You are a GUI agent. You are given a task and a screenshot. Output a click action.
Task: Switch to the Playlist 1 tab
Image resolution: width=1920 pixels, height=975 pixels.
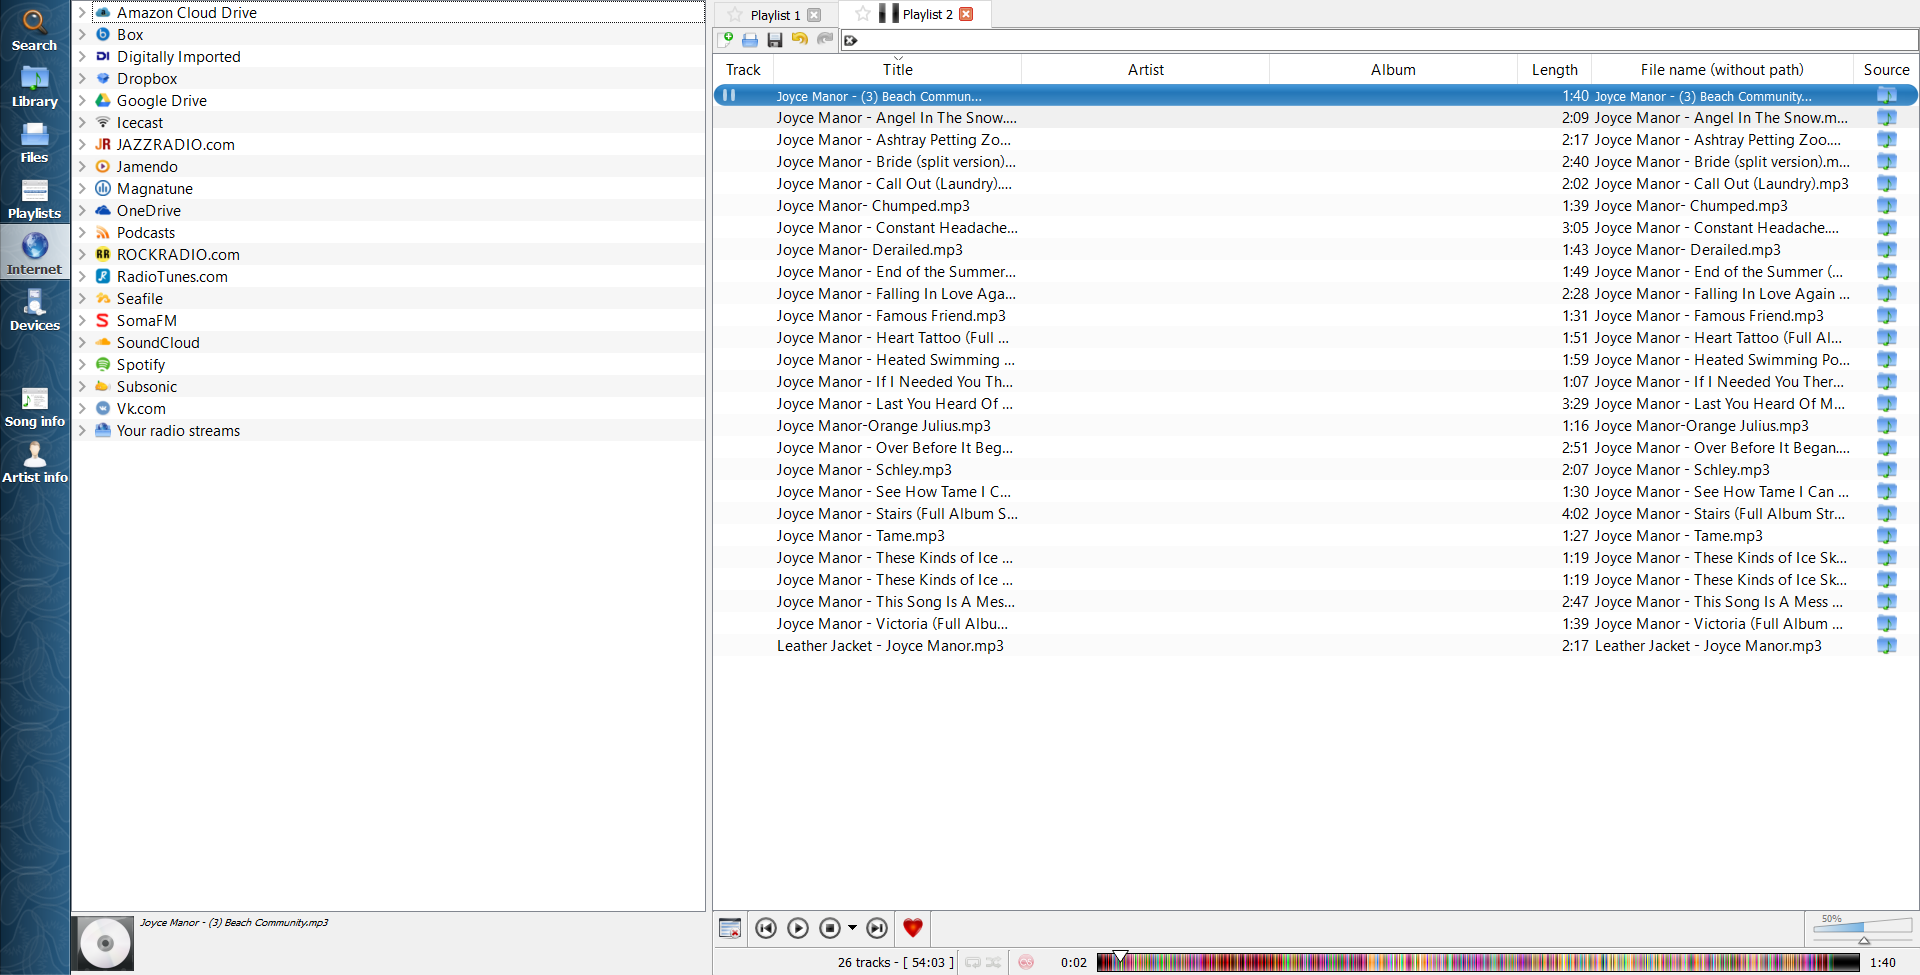pyautogui.click(x=775, y=15)
